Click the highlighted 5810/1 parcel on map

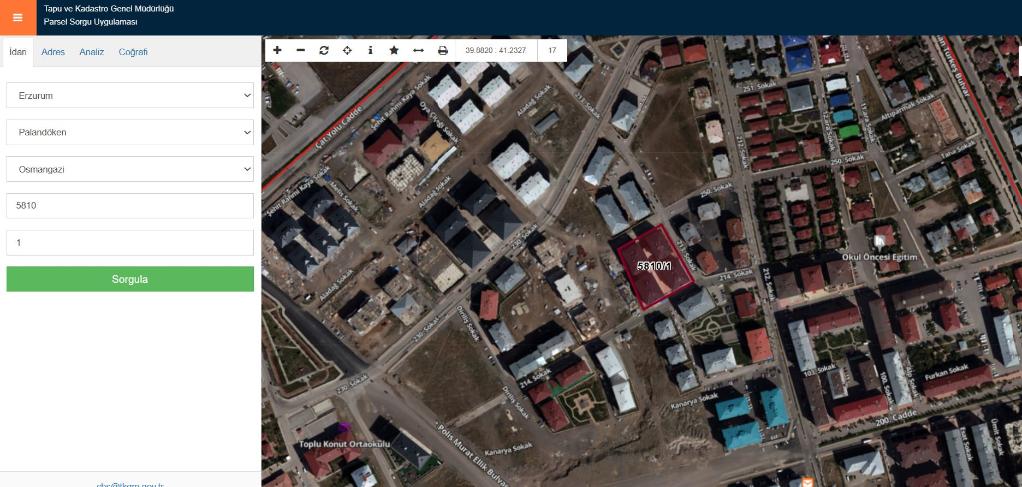[656, 267]
